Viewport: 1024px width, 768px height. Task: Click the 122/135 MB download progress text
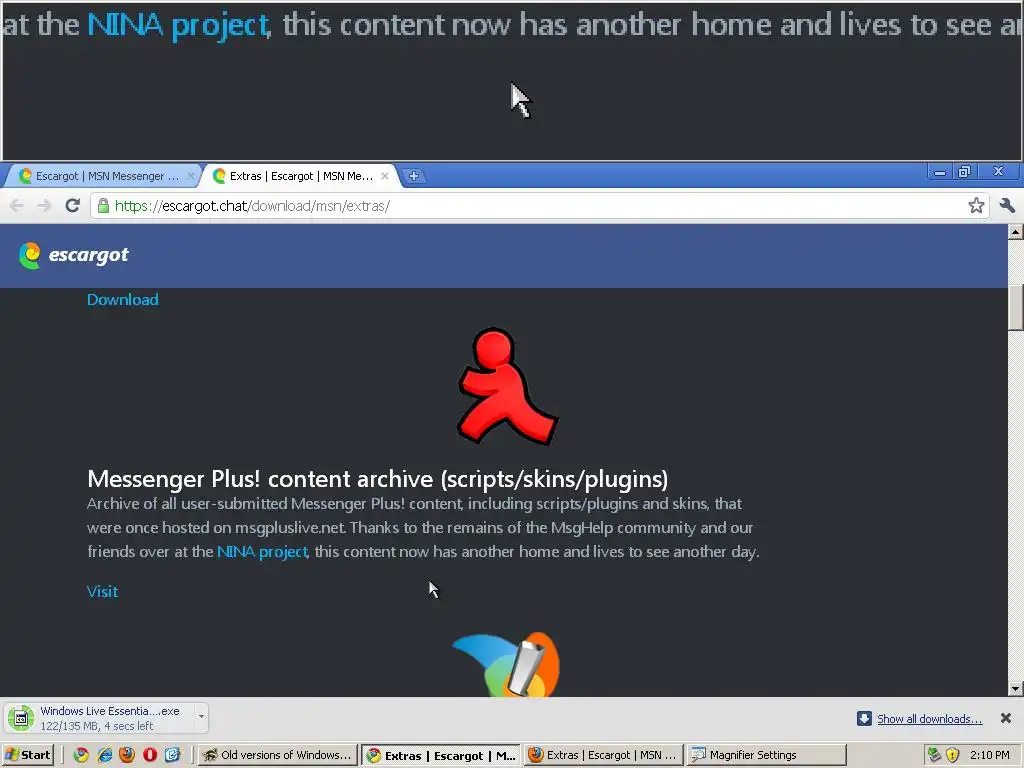[97, 726]
